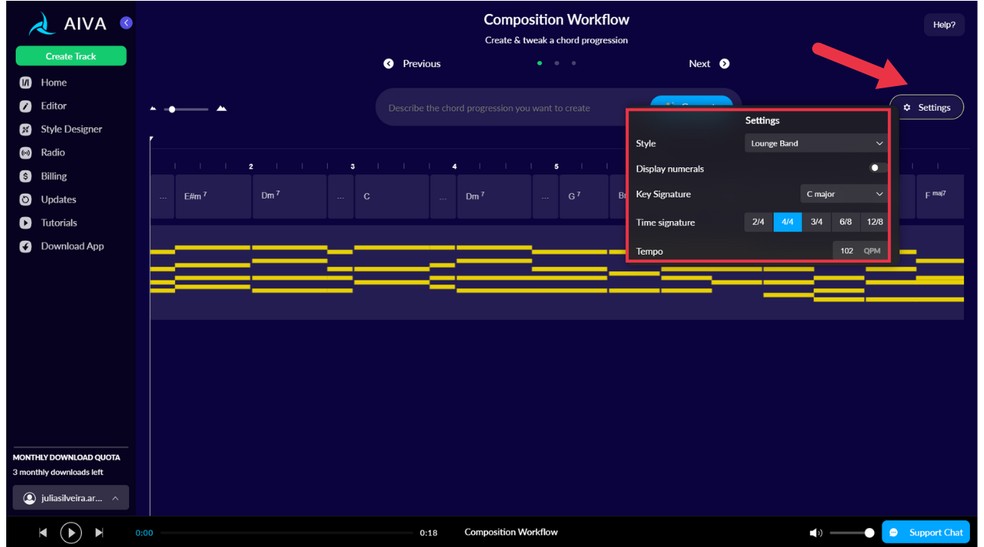
Task: Open Updates in the sidebar
Action: pyautogui.click(x=58, y=199)
